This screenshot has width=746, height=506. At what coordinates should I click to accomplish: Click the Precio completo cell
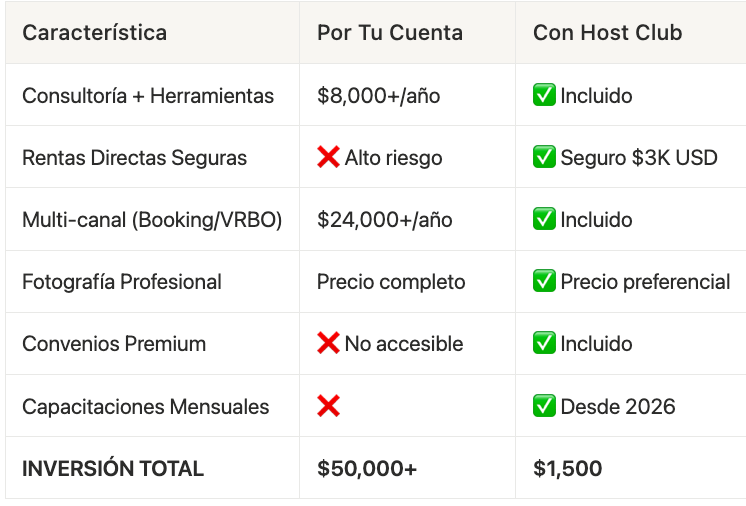[x=391, y=282]
